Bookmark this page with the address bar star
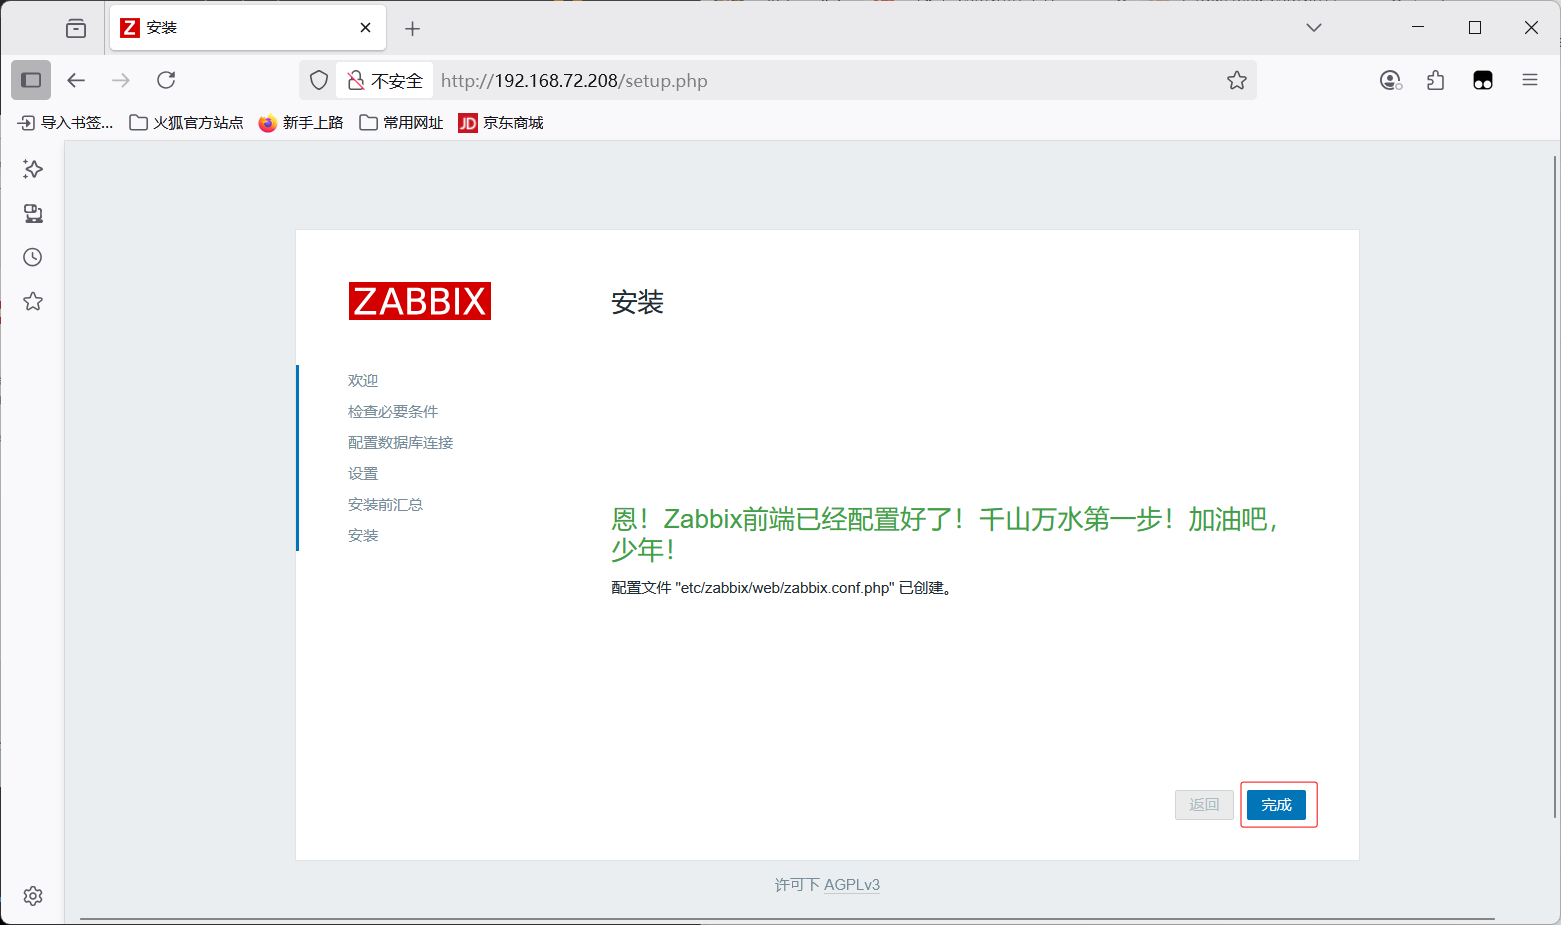 pos(1237,80)
